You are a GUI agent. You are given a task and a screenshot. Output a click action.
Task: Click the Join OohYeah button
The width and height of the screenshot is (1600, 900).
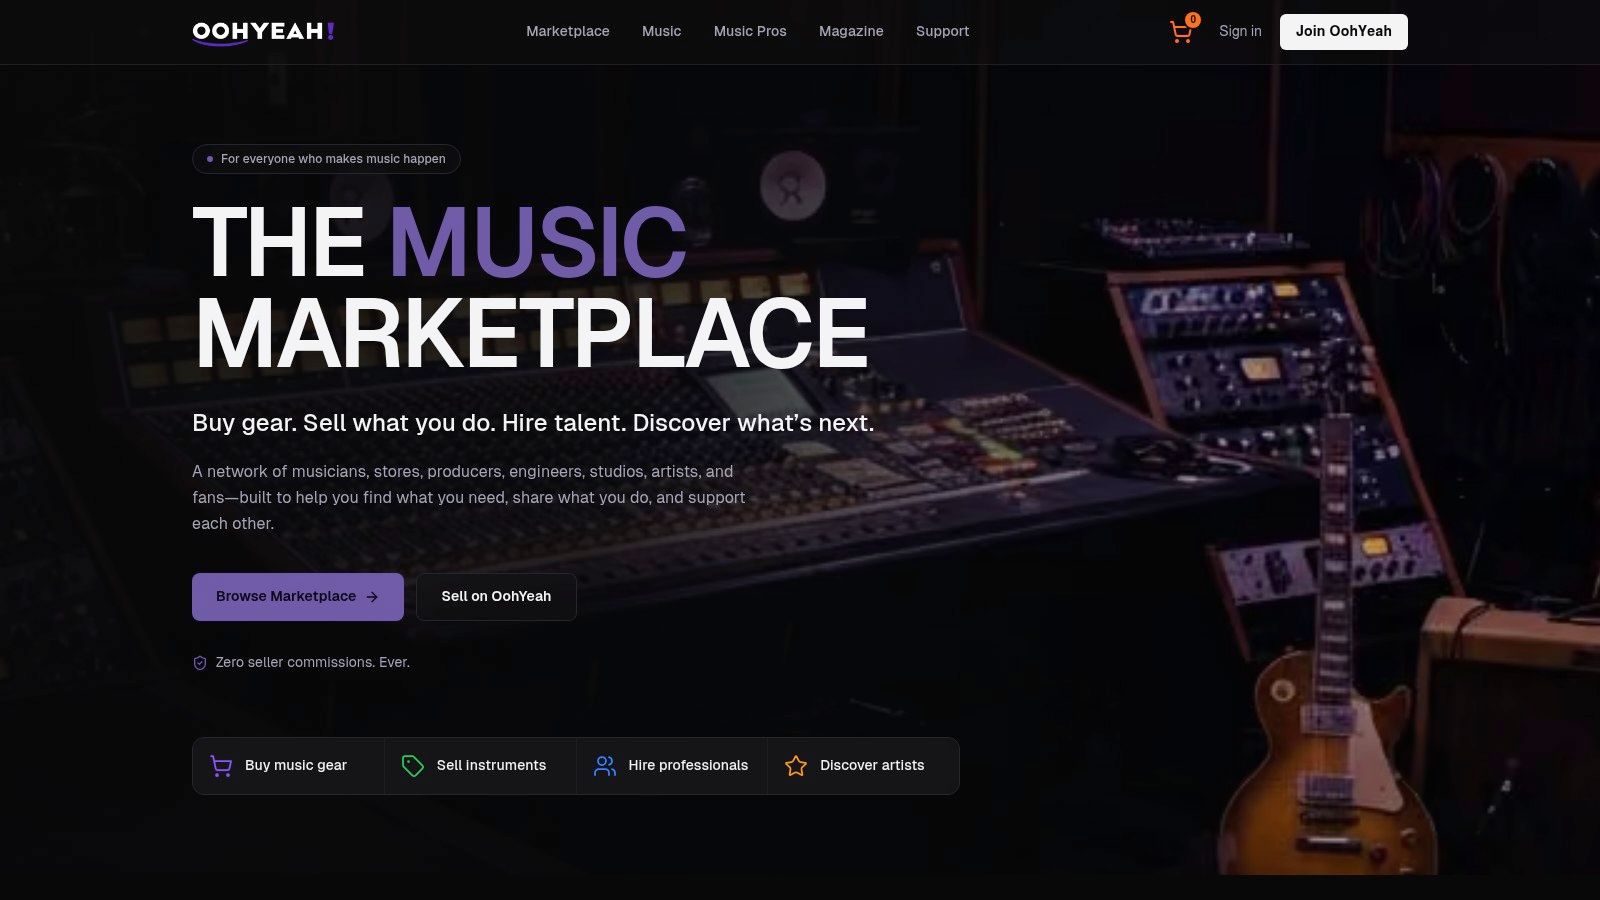coord(1344,32)
